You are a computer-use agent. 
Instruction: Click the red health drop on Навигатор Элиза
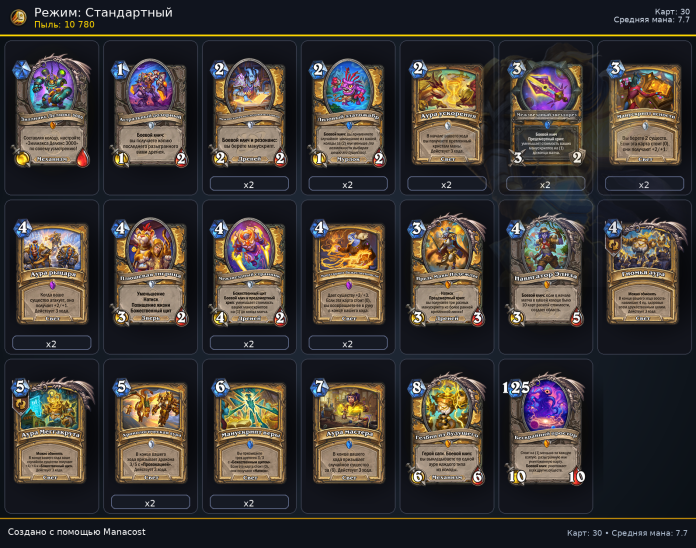pos(576,318)
